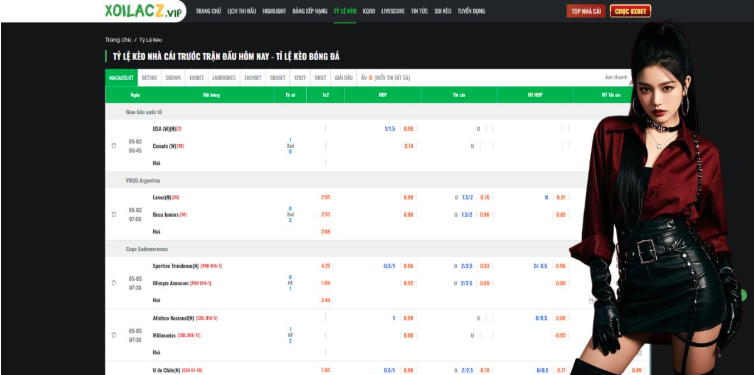
Task: Click Canada handicap odds 0.74
Action: pos(409,146)
